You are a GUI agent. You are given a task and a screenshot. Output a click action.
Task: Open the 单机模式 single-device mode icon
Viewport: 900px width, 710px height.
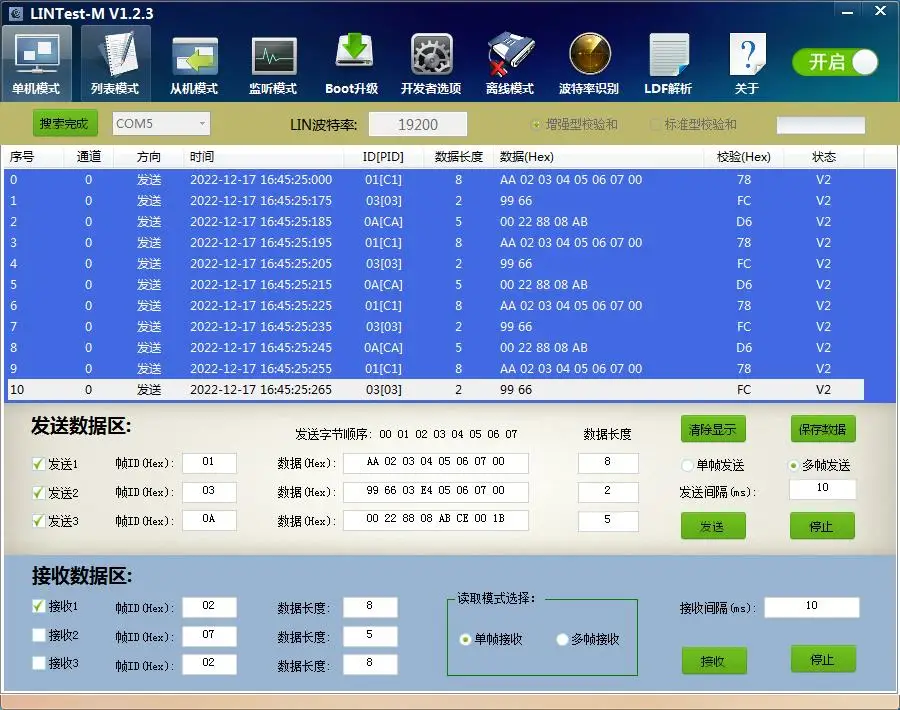[36, 62]
